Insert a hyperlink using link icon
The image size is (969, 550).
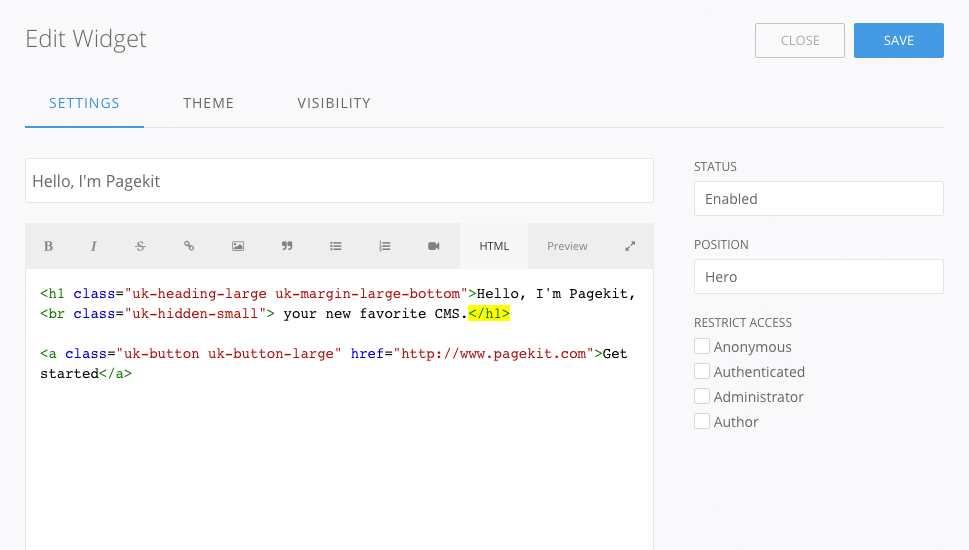coord(189,246)
